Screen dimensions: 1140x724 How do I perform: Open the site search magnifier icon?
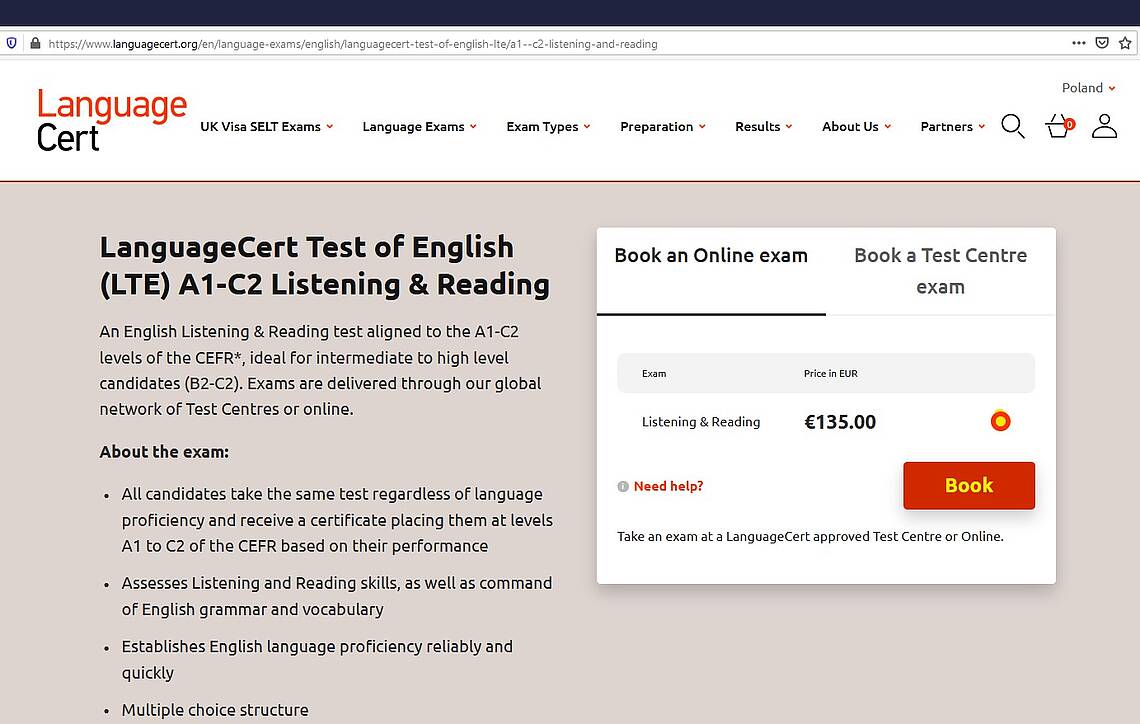pos(1013,126)
